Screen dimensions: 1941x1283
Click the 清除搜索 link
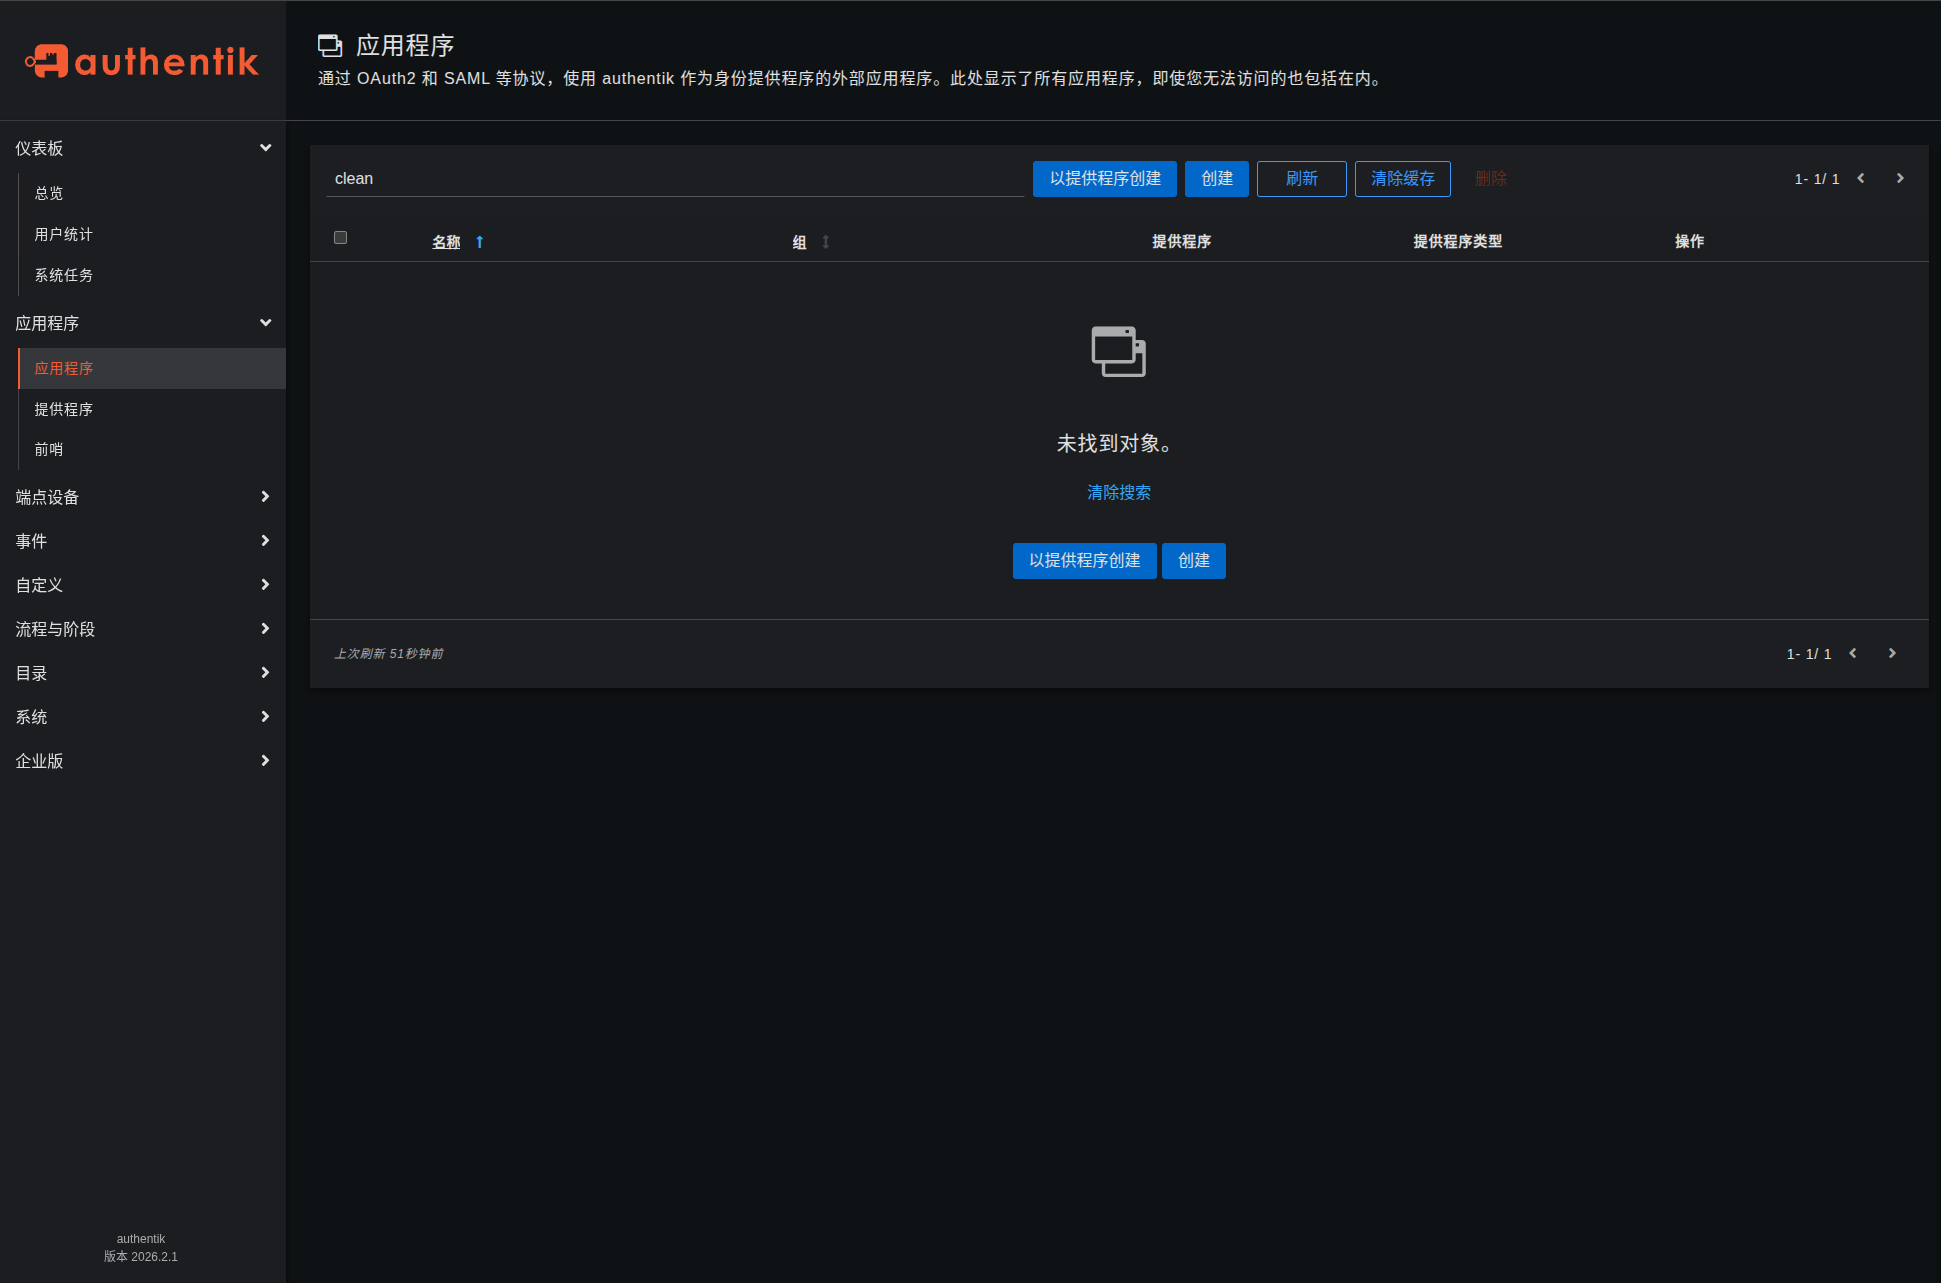[1118, 492]
